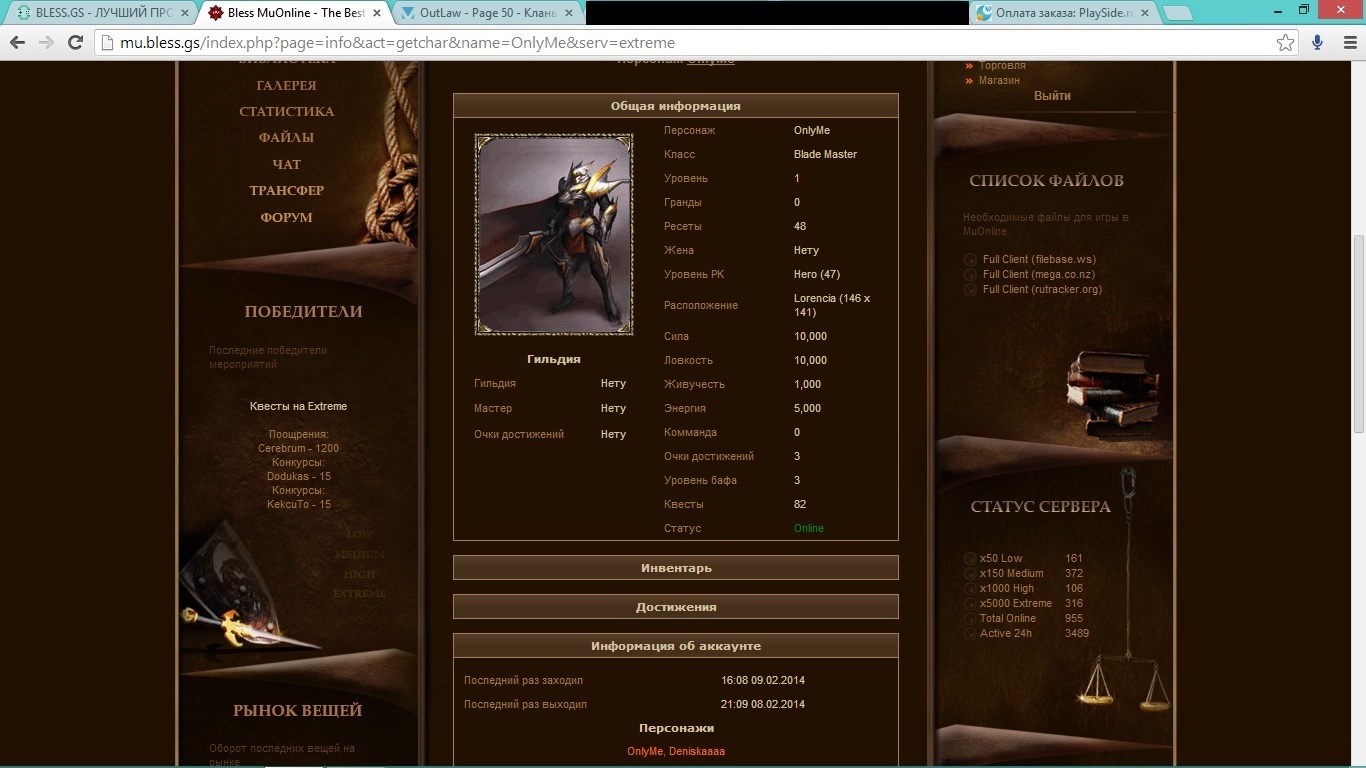Download Full Client (mega.co.nz)
1366x768 pixels.
click(x=1040, y=274)
